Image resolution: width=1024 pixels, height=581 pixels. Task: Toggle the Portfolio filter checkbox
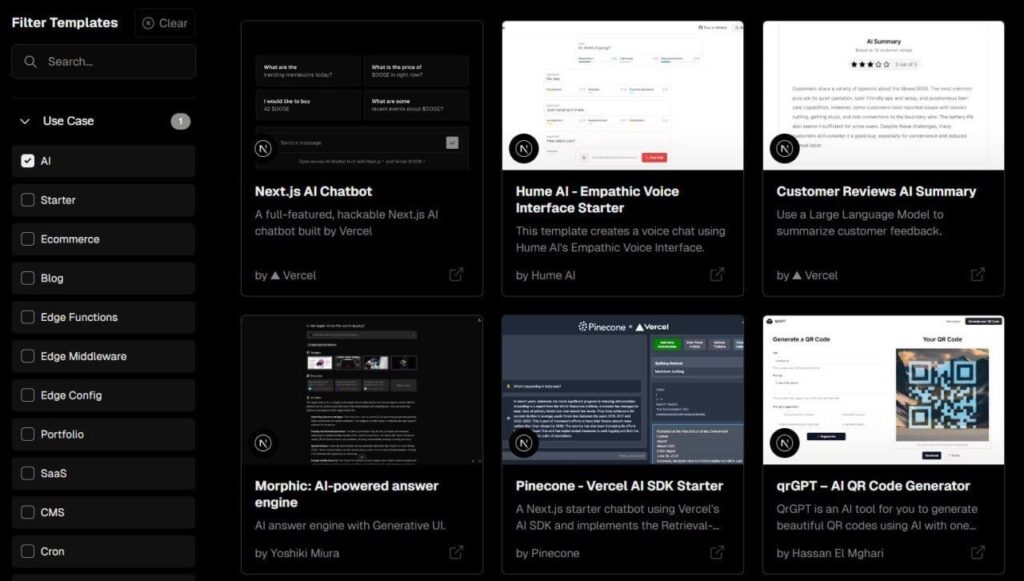coord(27,434)
